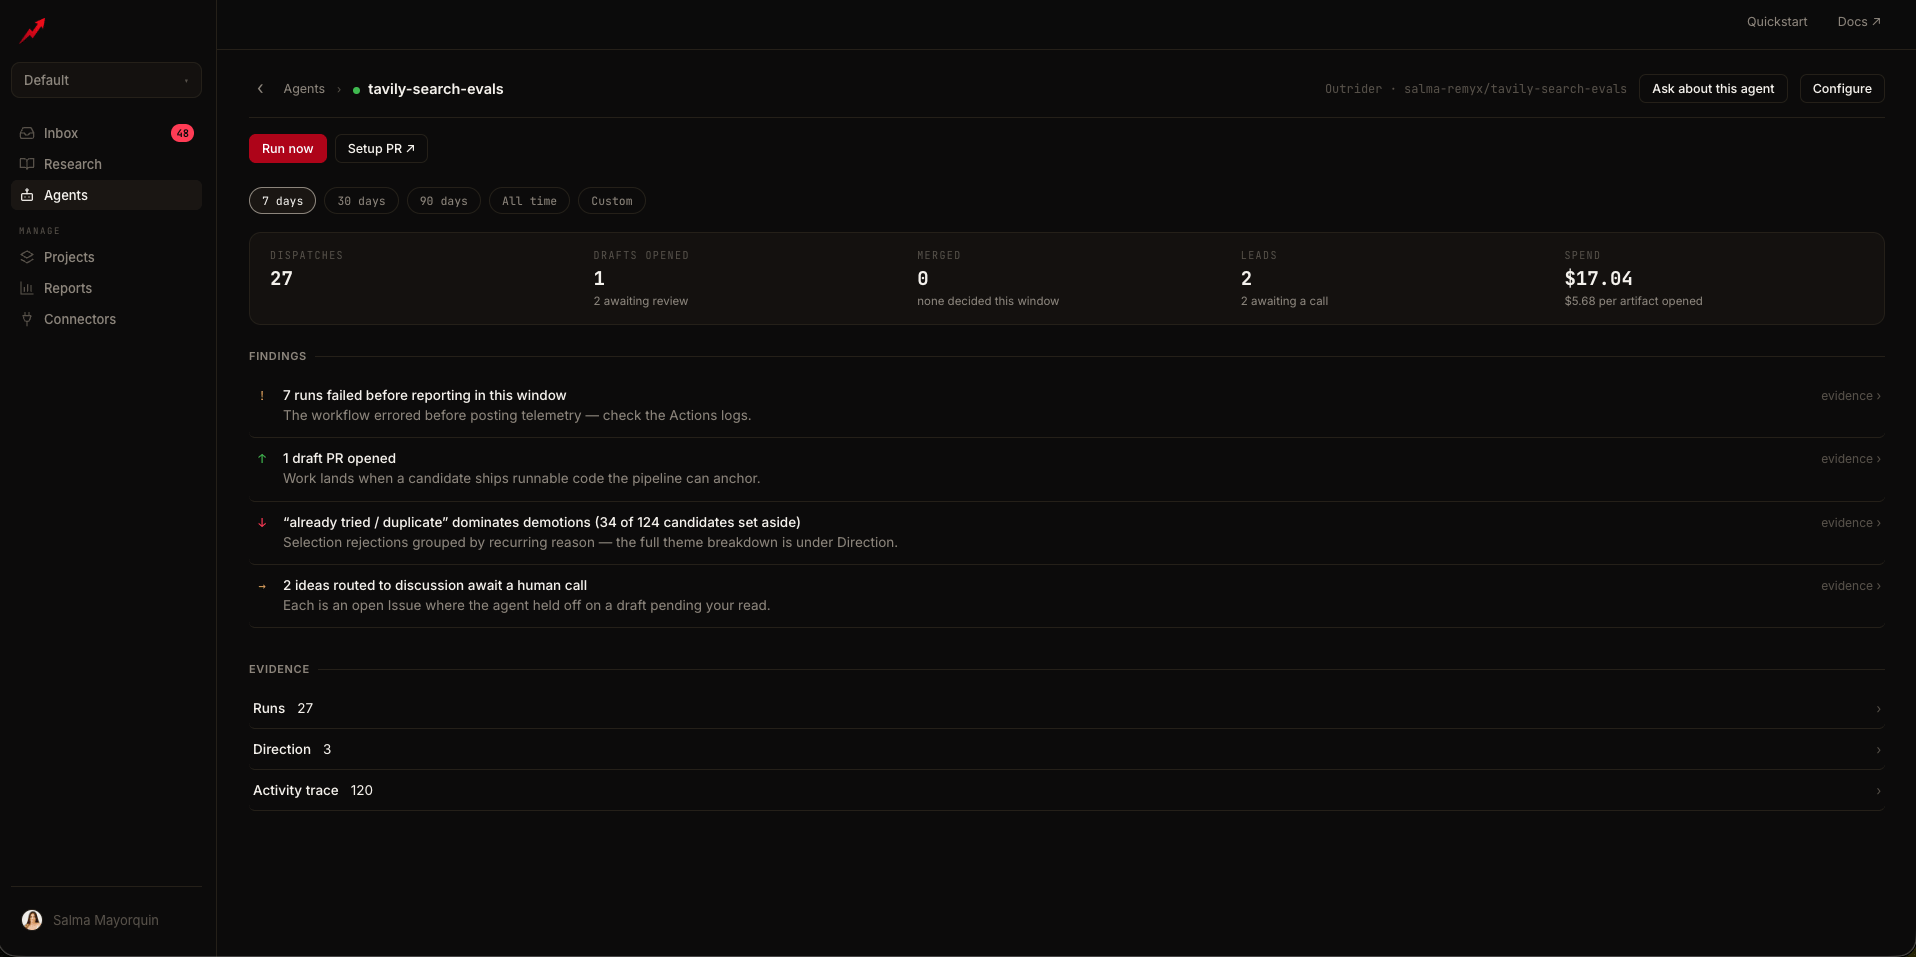Click the Reports bar chart icon
The width and height of the screenshot is (1916, 957).
pos(27,288)
